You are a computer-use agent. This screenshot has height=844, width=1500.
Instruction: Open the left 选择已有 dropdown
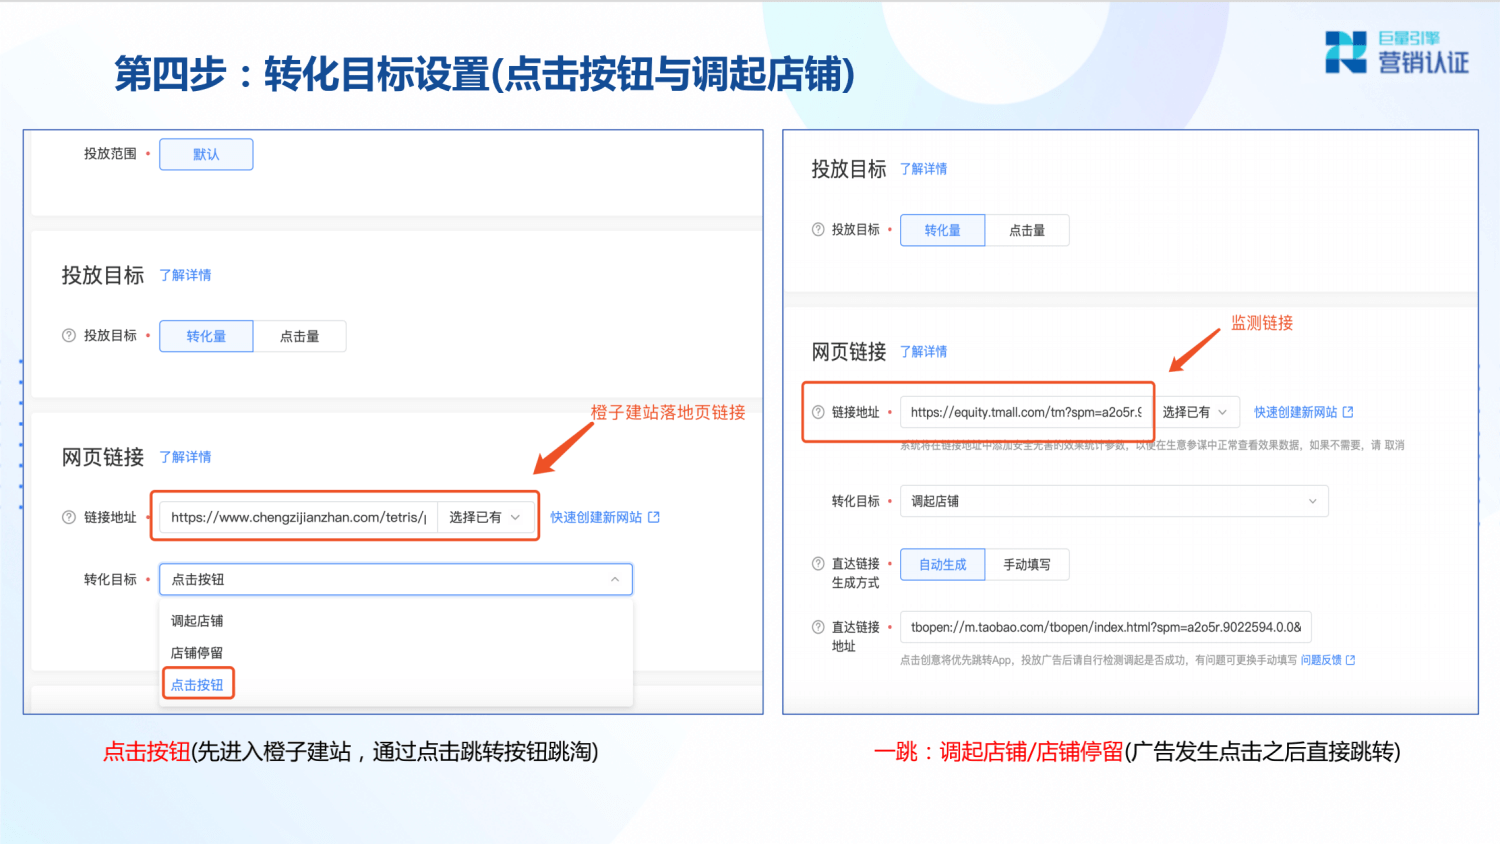click(x=485, y=517)
